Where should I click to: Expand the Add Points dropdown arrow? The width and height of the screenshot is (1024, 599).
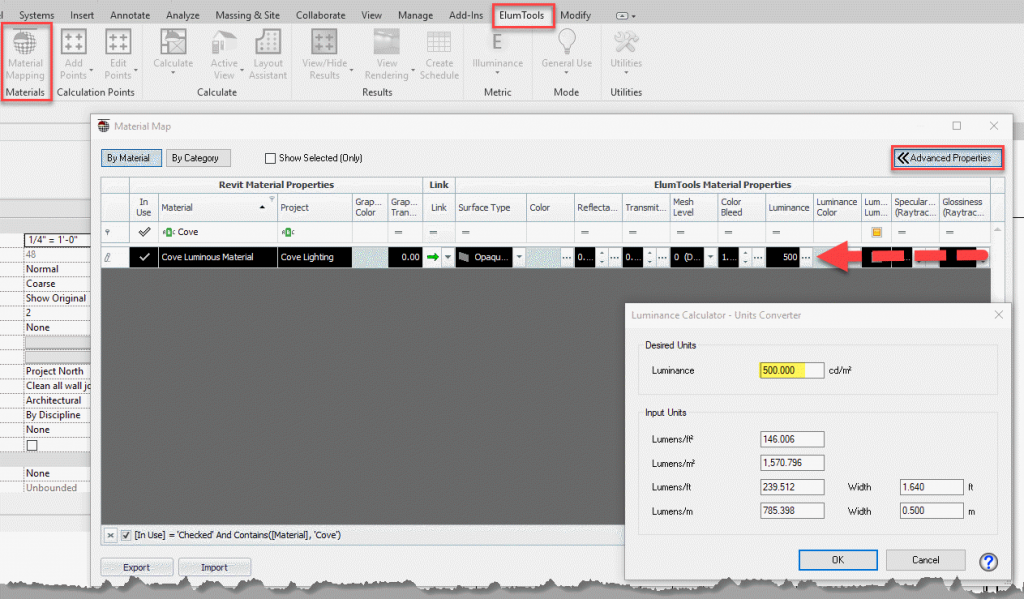coord(91,71)
